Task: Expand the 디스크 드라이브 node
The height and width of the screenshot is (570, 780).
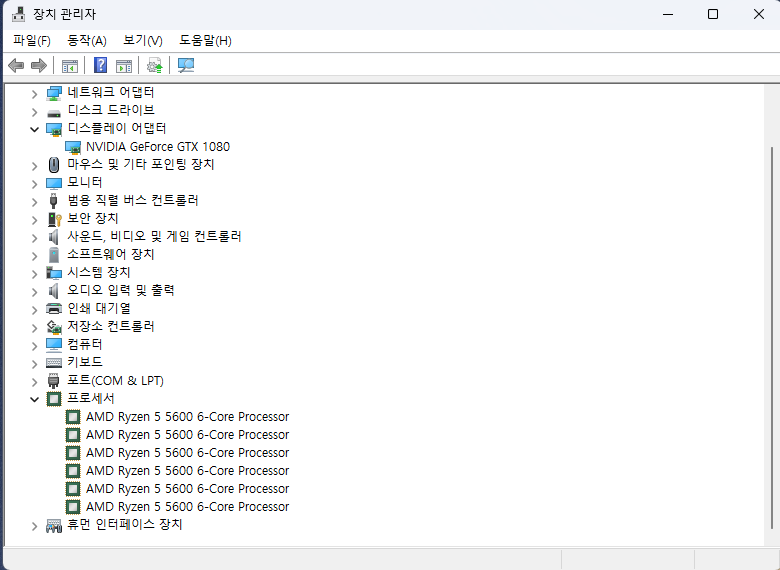Action: pyautogui.click(x=34, y=112)
